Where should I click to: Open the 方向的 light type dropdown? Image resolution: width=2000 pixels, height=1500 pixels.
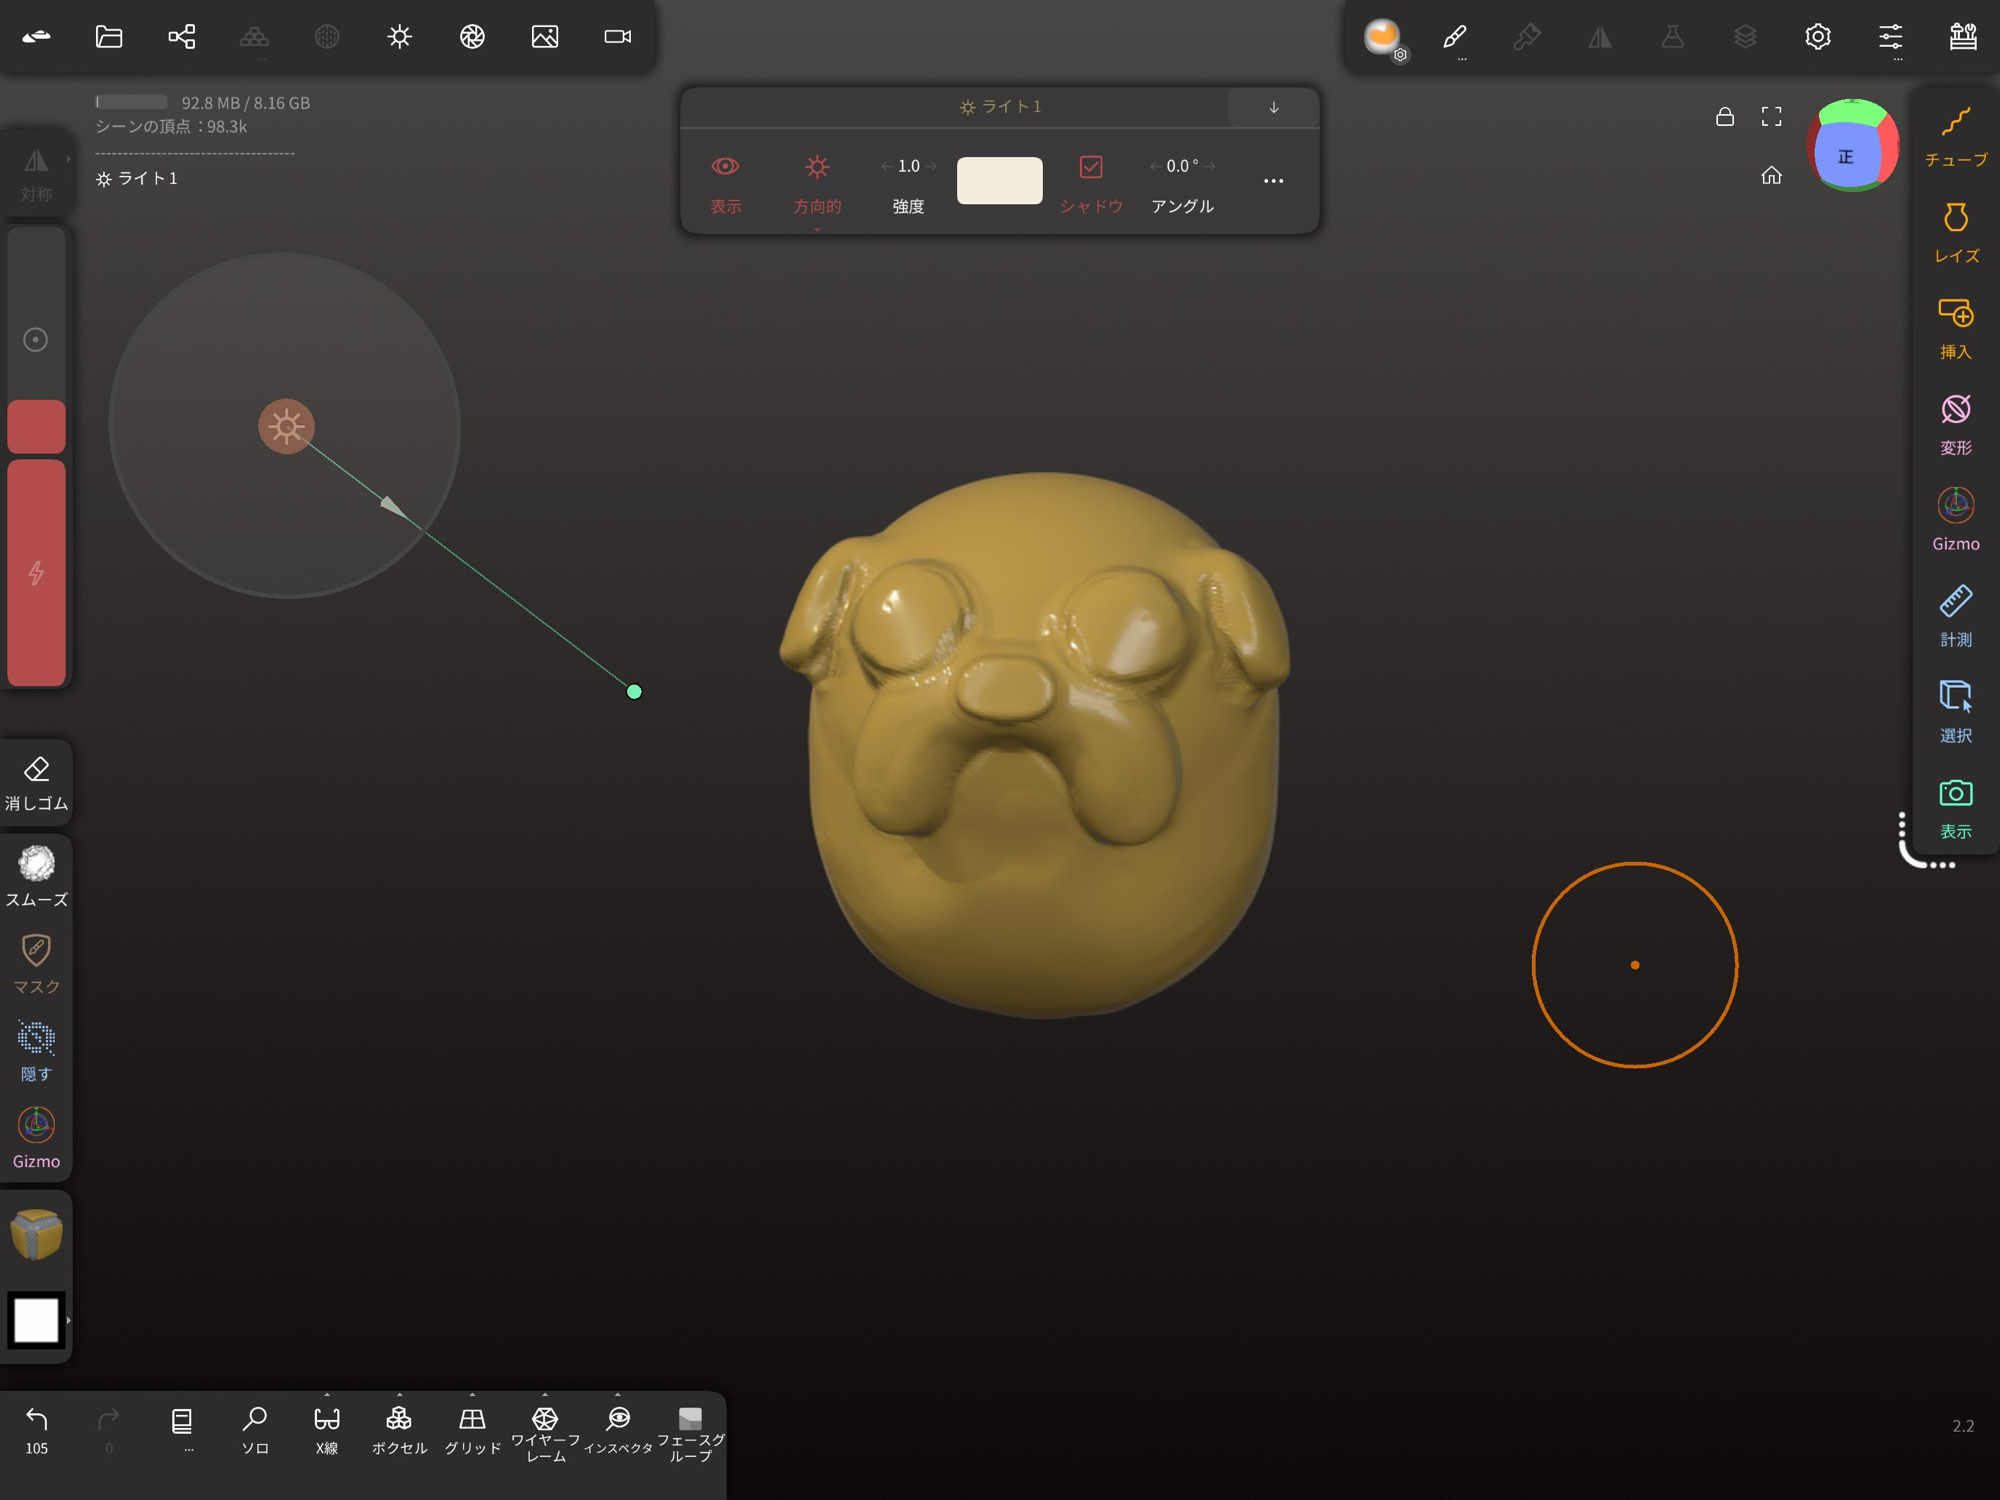(x=817, y=182)
